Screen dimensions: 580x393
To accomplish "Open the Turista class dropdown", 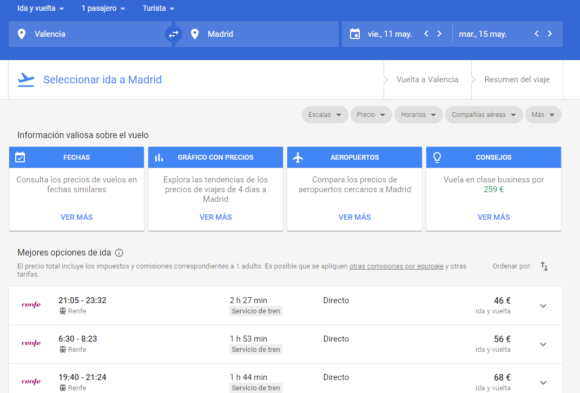I will [158, 8].
